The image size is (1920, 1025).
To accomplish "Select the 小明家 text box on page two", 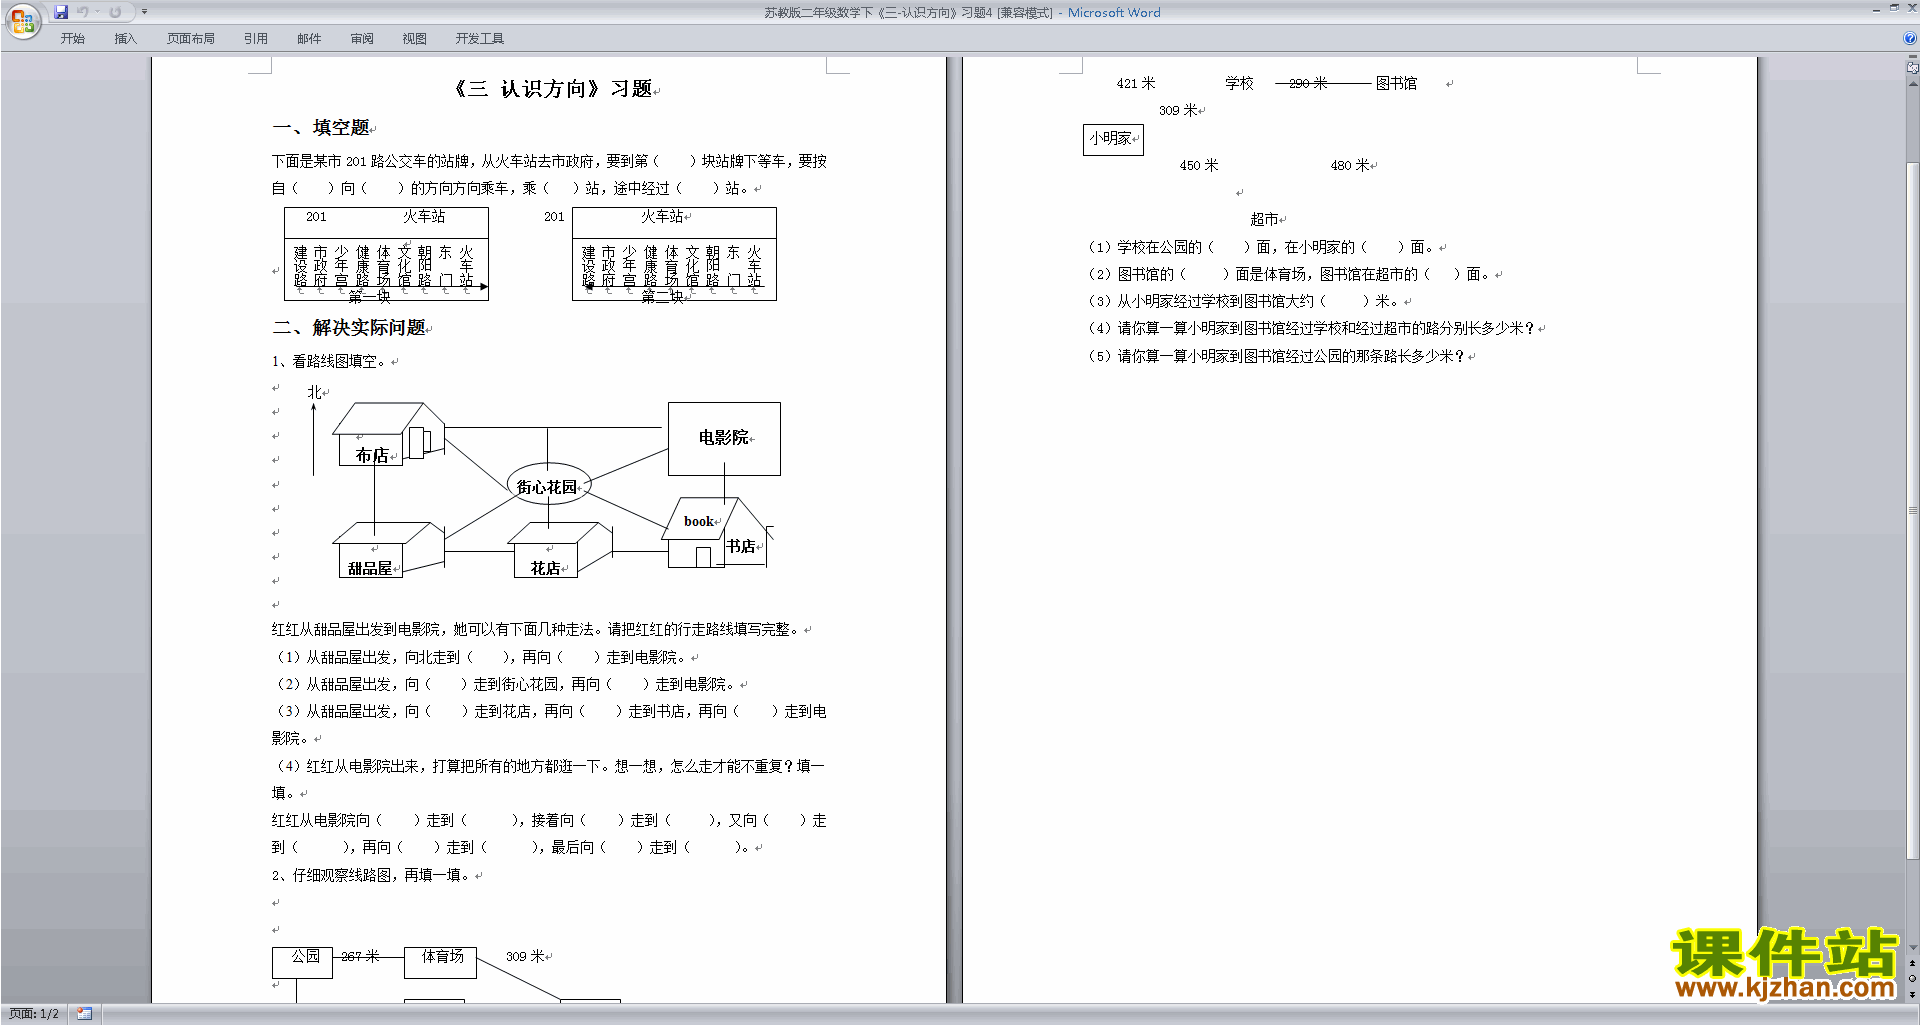I will tap(1113, 139).
